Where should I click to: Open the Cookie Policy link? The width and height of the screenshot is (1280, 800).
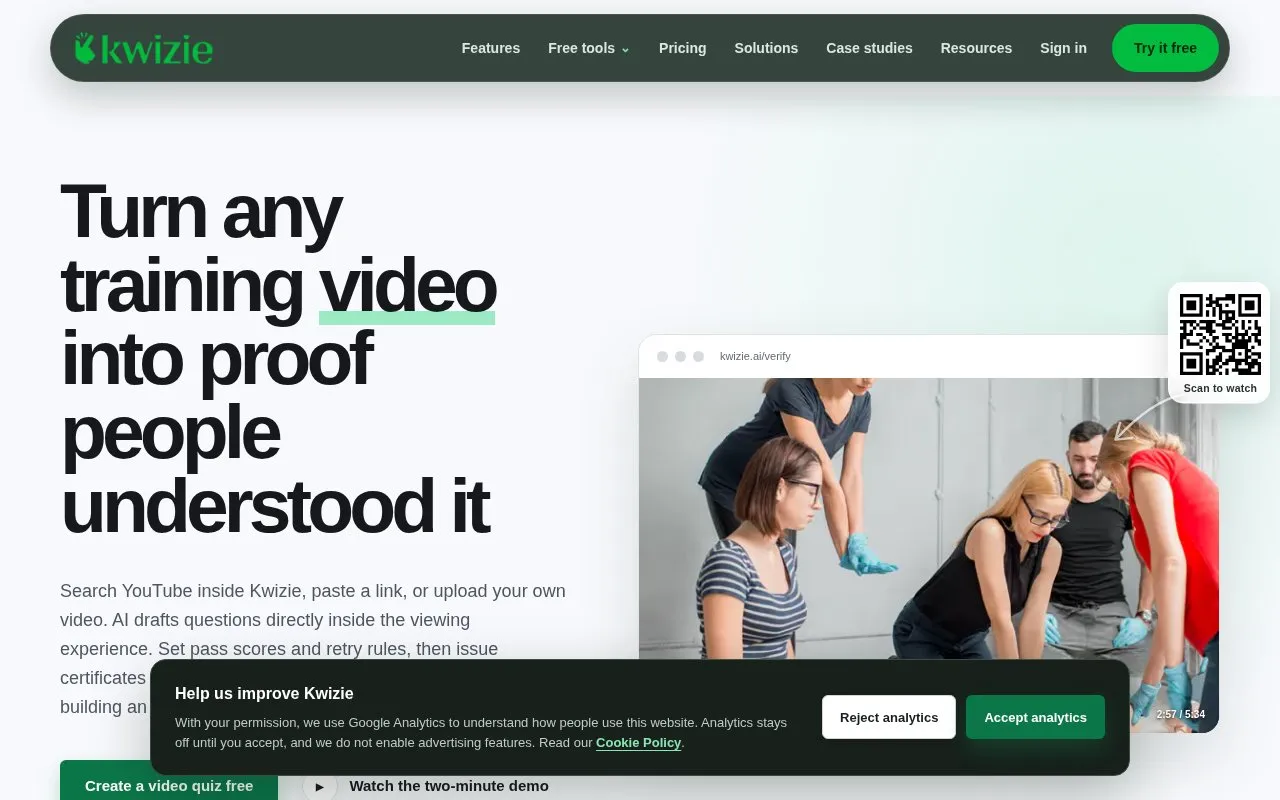click(x=638, y=743)
